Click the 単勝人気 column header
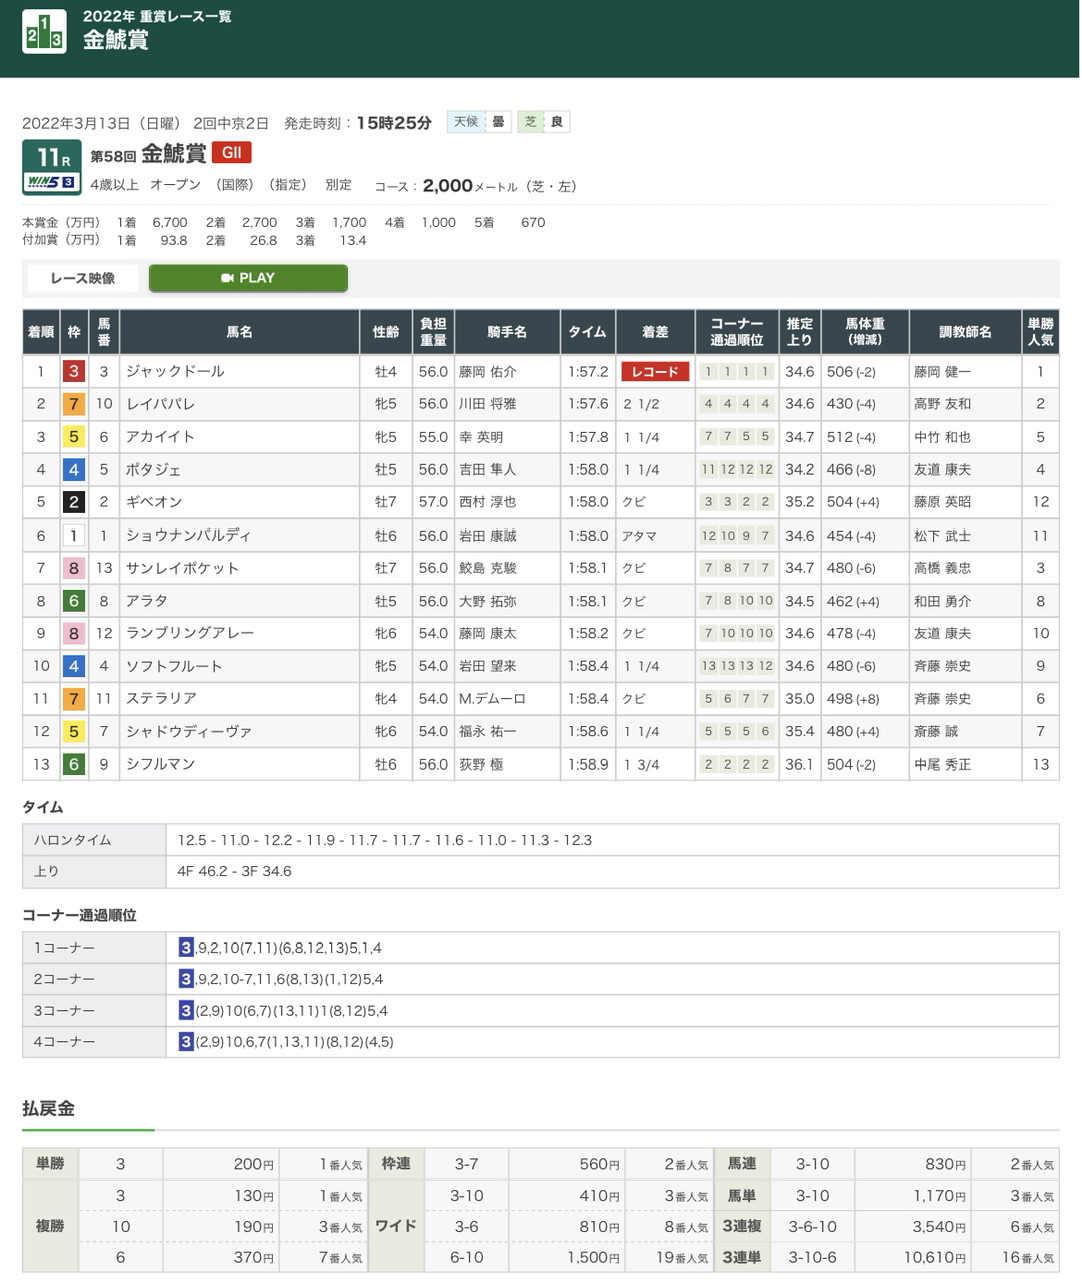The image size is (1082, 1280). click(x=1040, y=332)
